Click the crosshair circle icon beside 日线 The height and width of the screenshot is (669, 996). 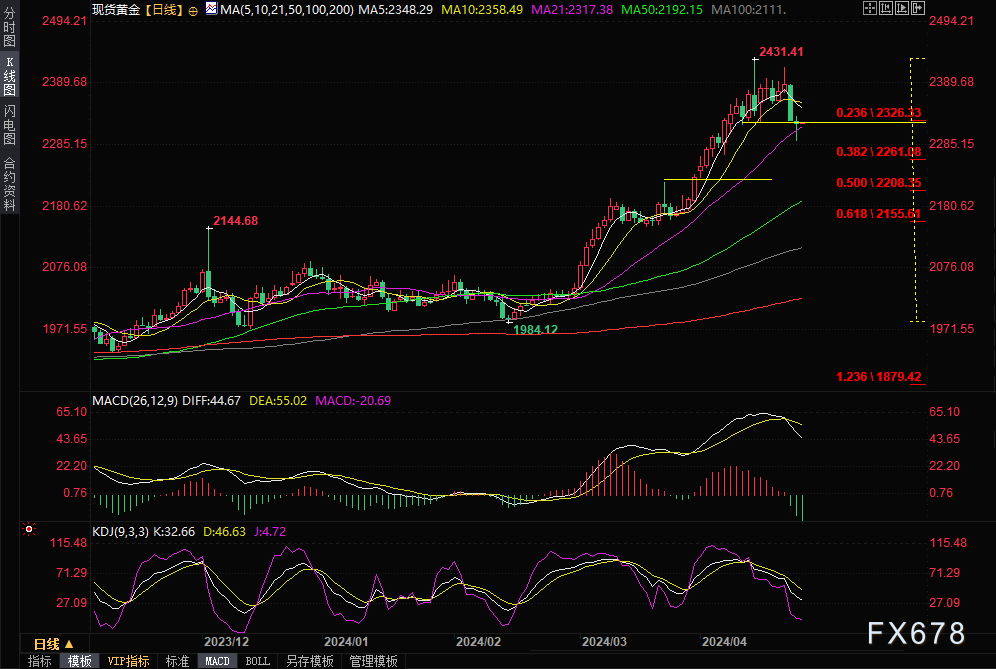pyautogui.click(x=193, y=8)
